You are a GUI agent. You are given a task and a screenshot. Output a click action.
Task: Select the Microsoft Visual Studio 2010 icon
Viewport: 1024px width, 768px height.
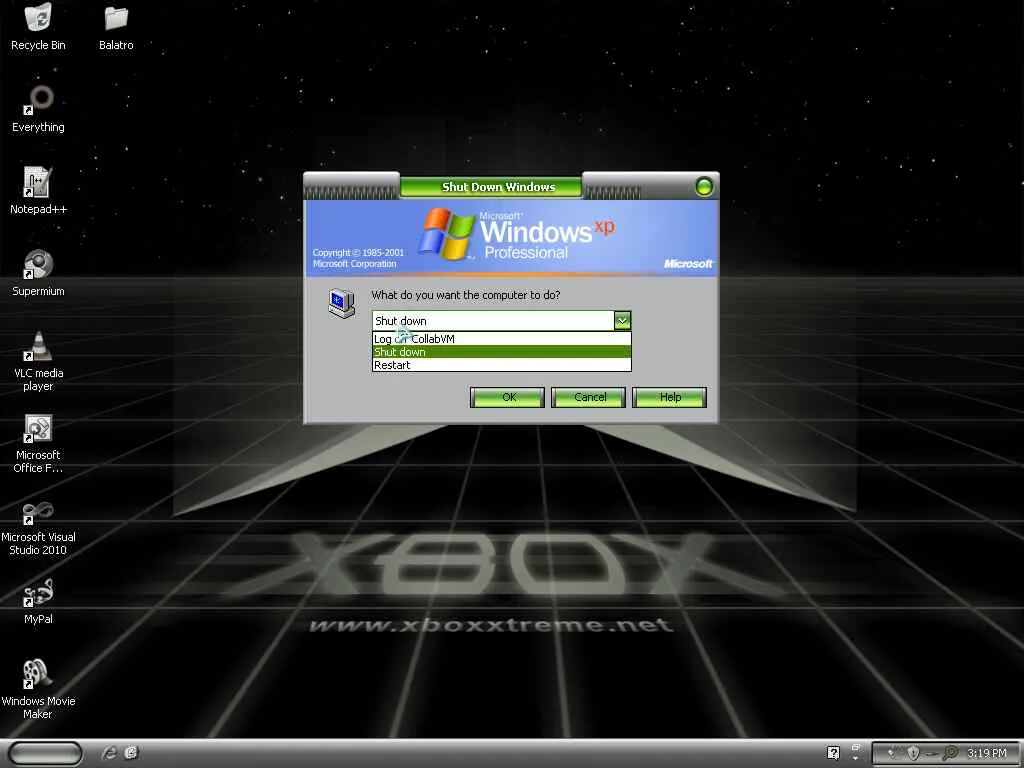(39, 526)
